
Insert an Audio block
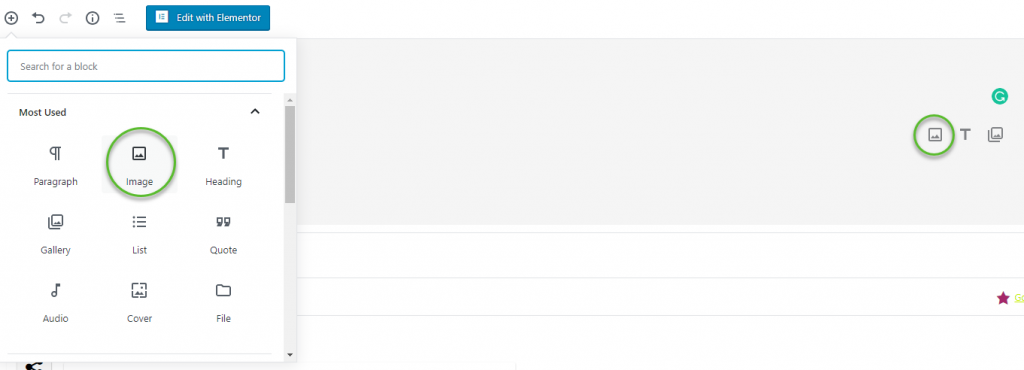coord(56,303)
